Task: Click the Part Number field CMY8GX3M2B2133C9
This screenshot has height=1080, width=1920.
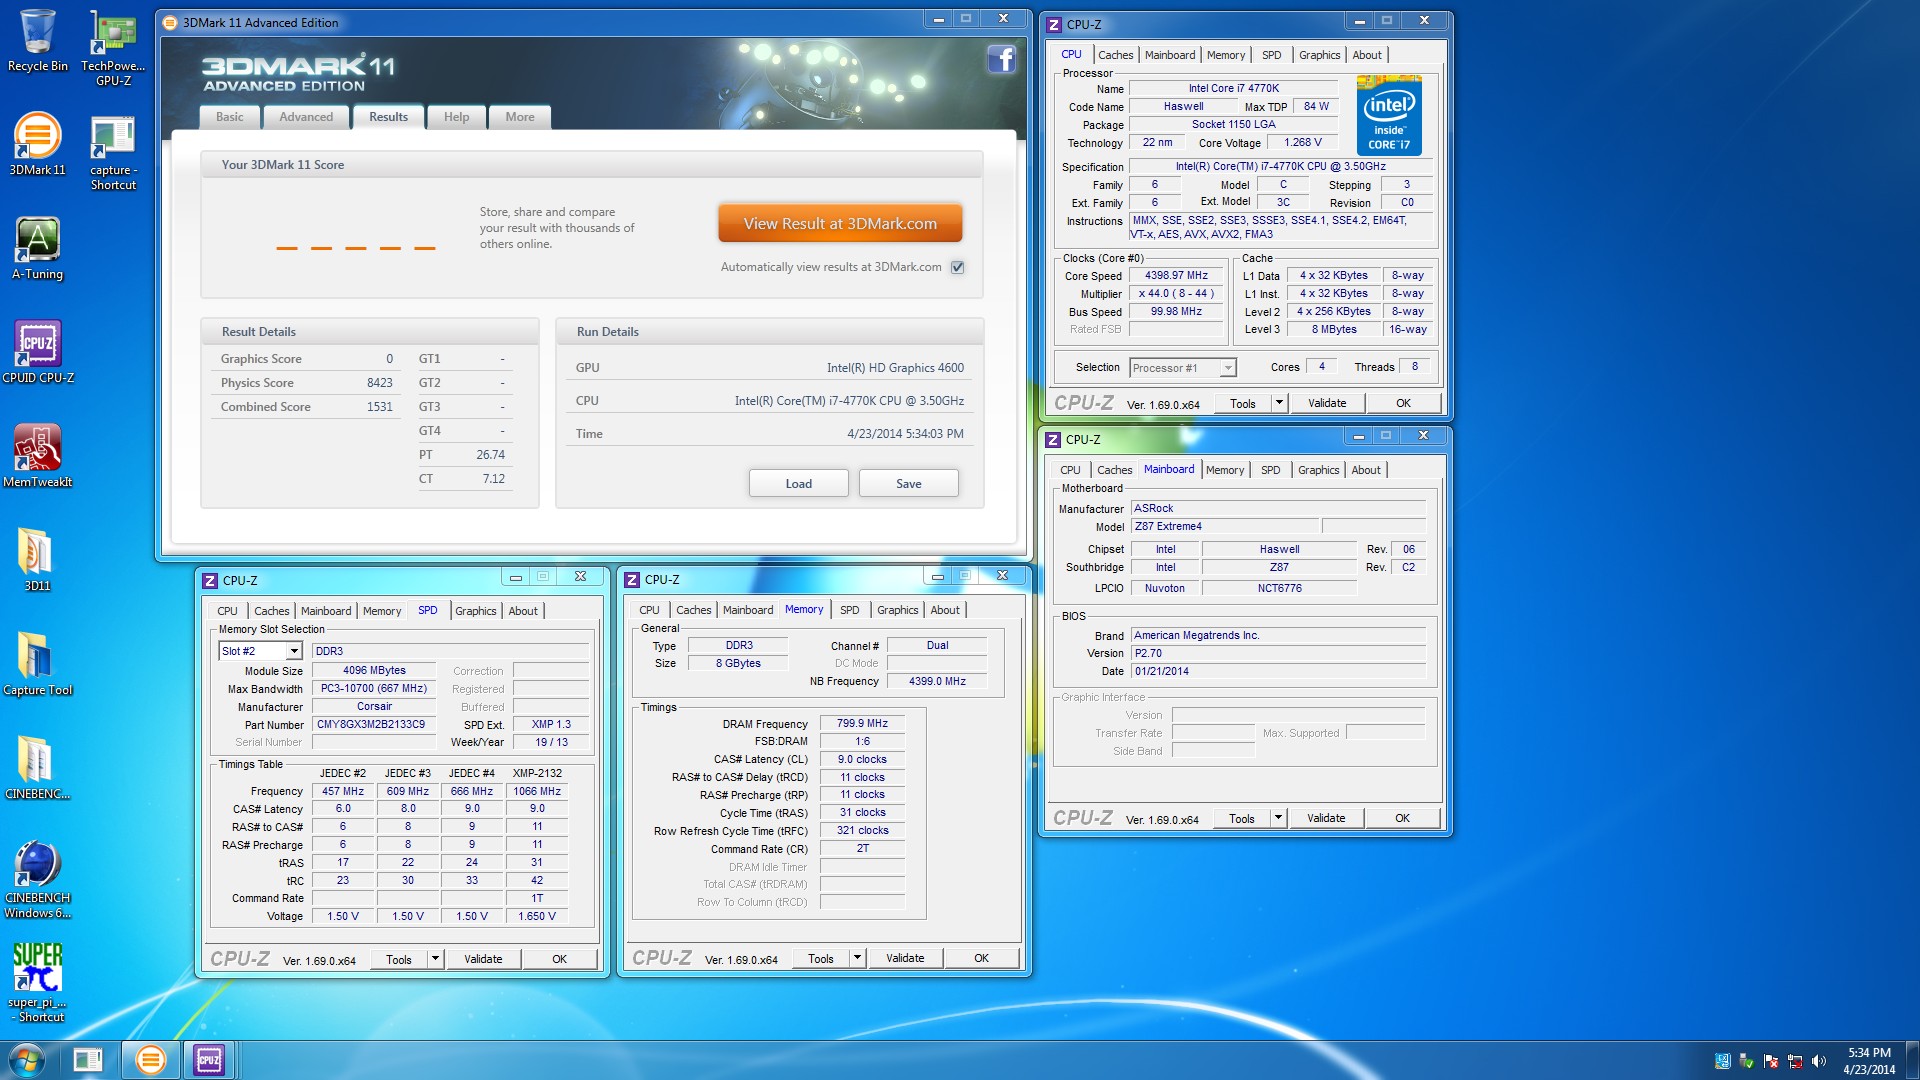Action: pyautogui.click(x=374, y=724)
